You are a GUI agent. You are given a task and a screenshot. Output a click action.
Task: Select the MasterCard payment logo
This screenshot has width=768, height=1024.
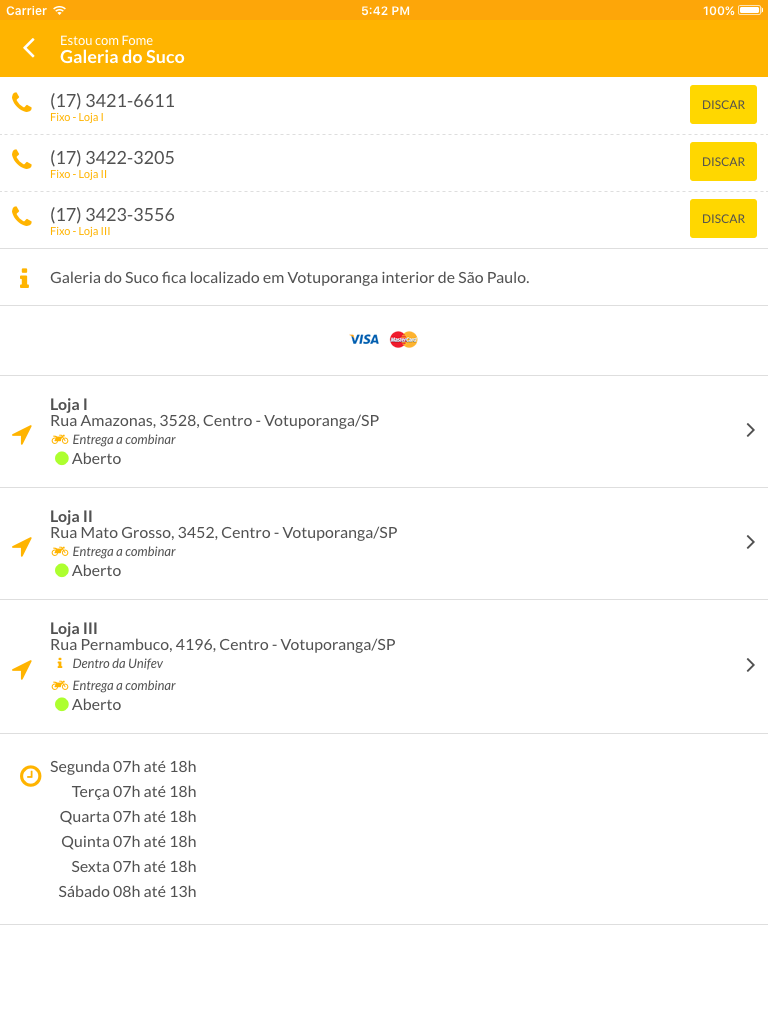tap(404, 340)
